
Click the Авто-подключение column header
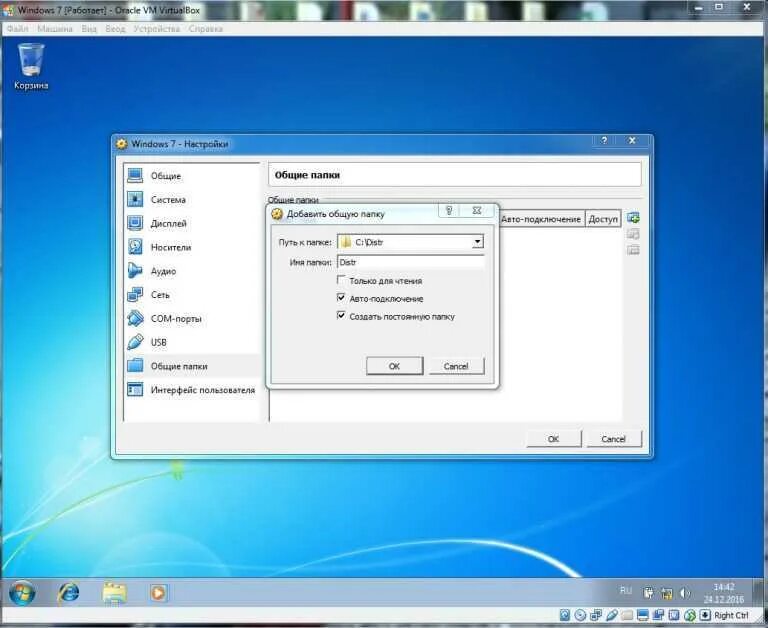541,219
